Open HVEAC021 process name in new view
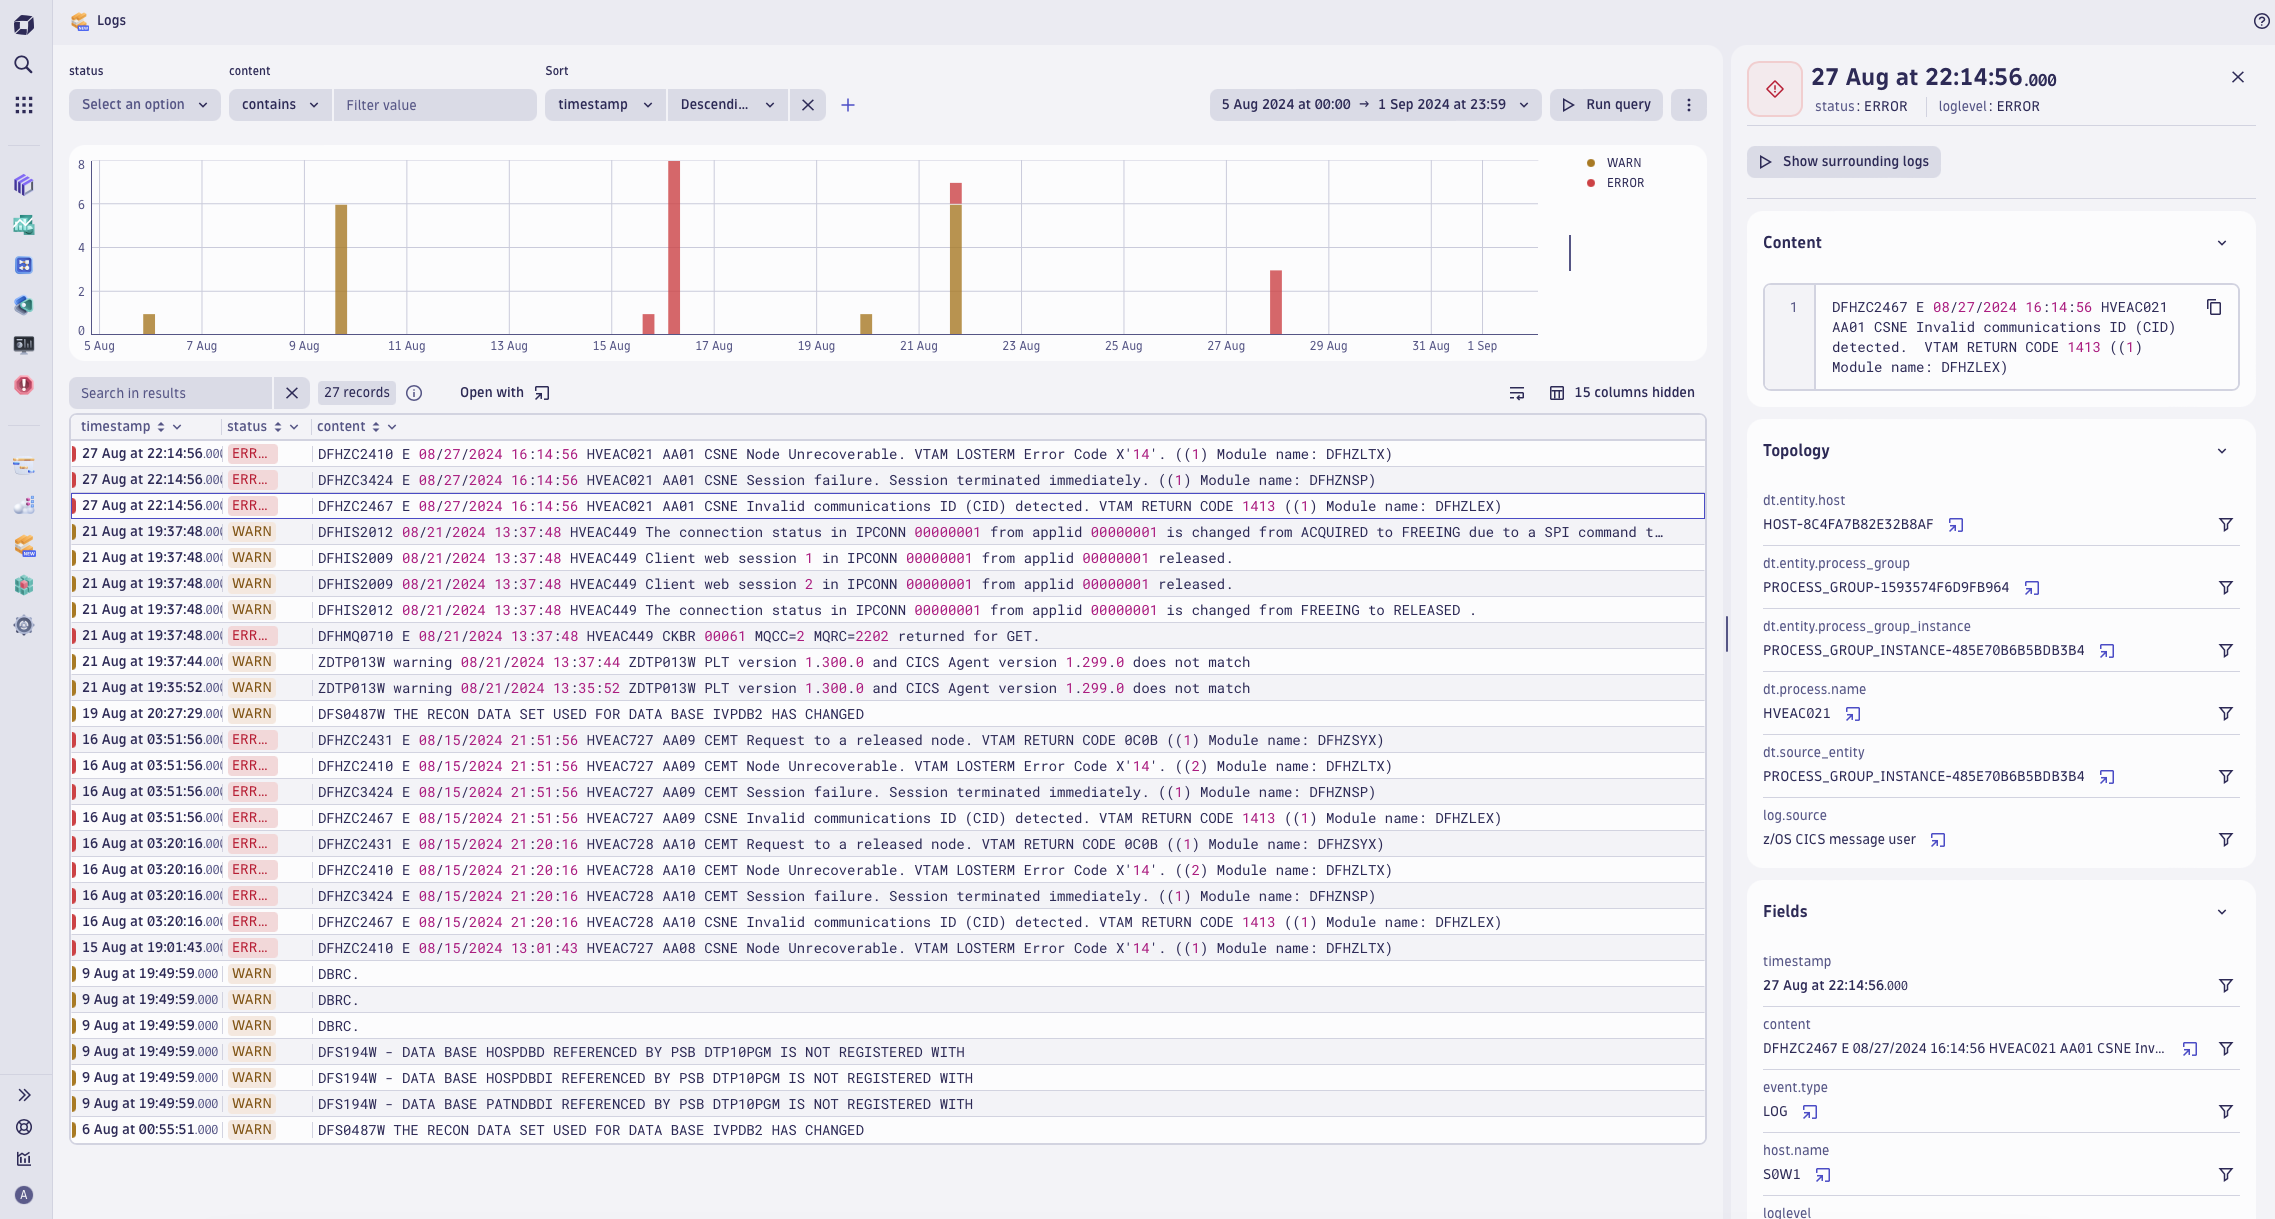The height and width of the screenshot is (1219, 2275). pyautogui.click(x=1853, y=714)
